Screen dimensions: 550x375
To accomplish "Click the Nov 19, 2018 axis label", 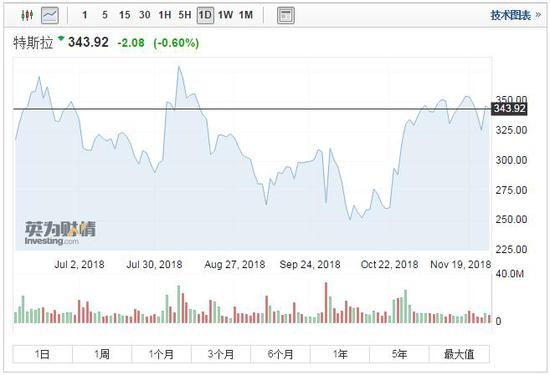I will coord(461,264).
